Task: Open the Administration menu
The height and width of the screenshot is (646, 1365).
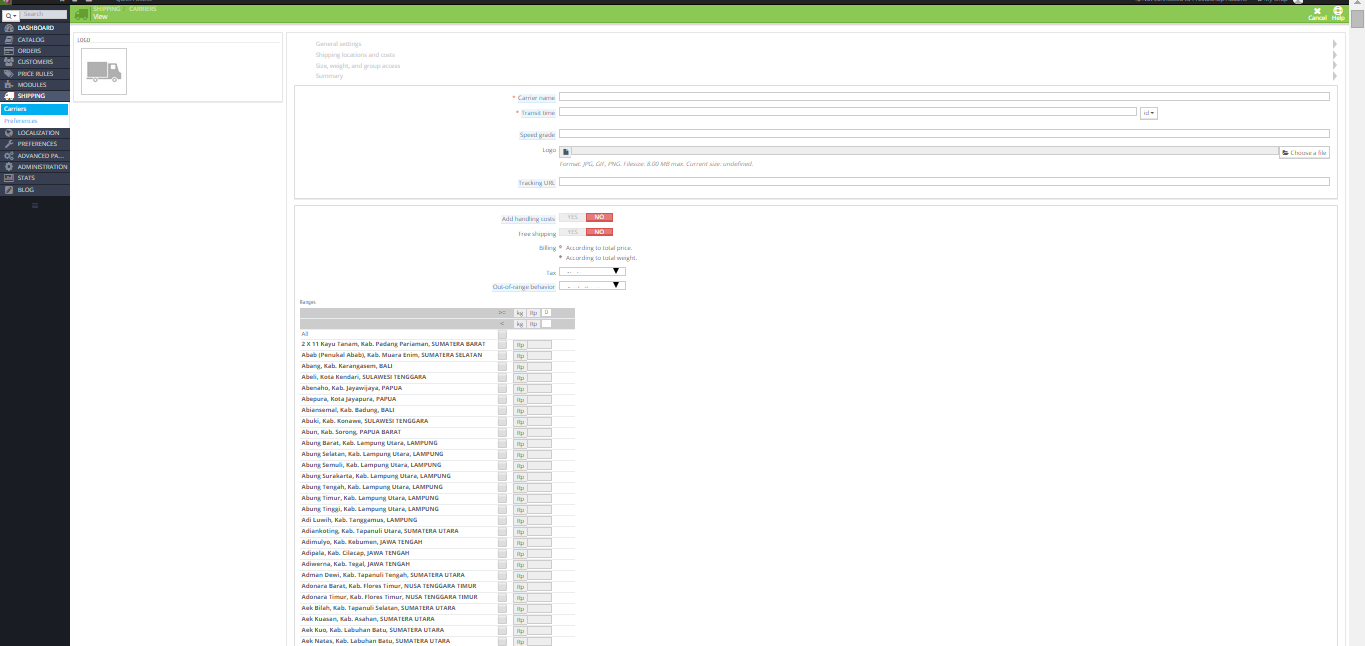Action: pyautogui.click(x=34, y=167)
